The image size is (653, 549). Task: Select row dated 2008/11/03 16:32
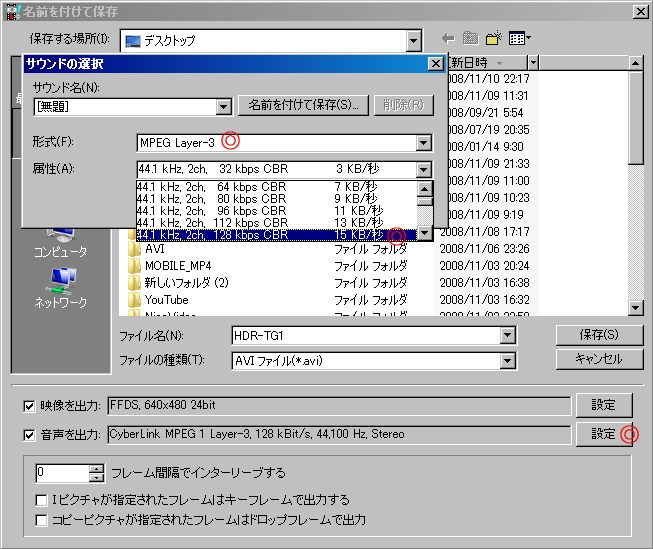[329, 300]
